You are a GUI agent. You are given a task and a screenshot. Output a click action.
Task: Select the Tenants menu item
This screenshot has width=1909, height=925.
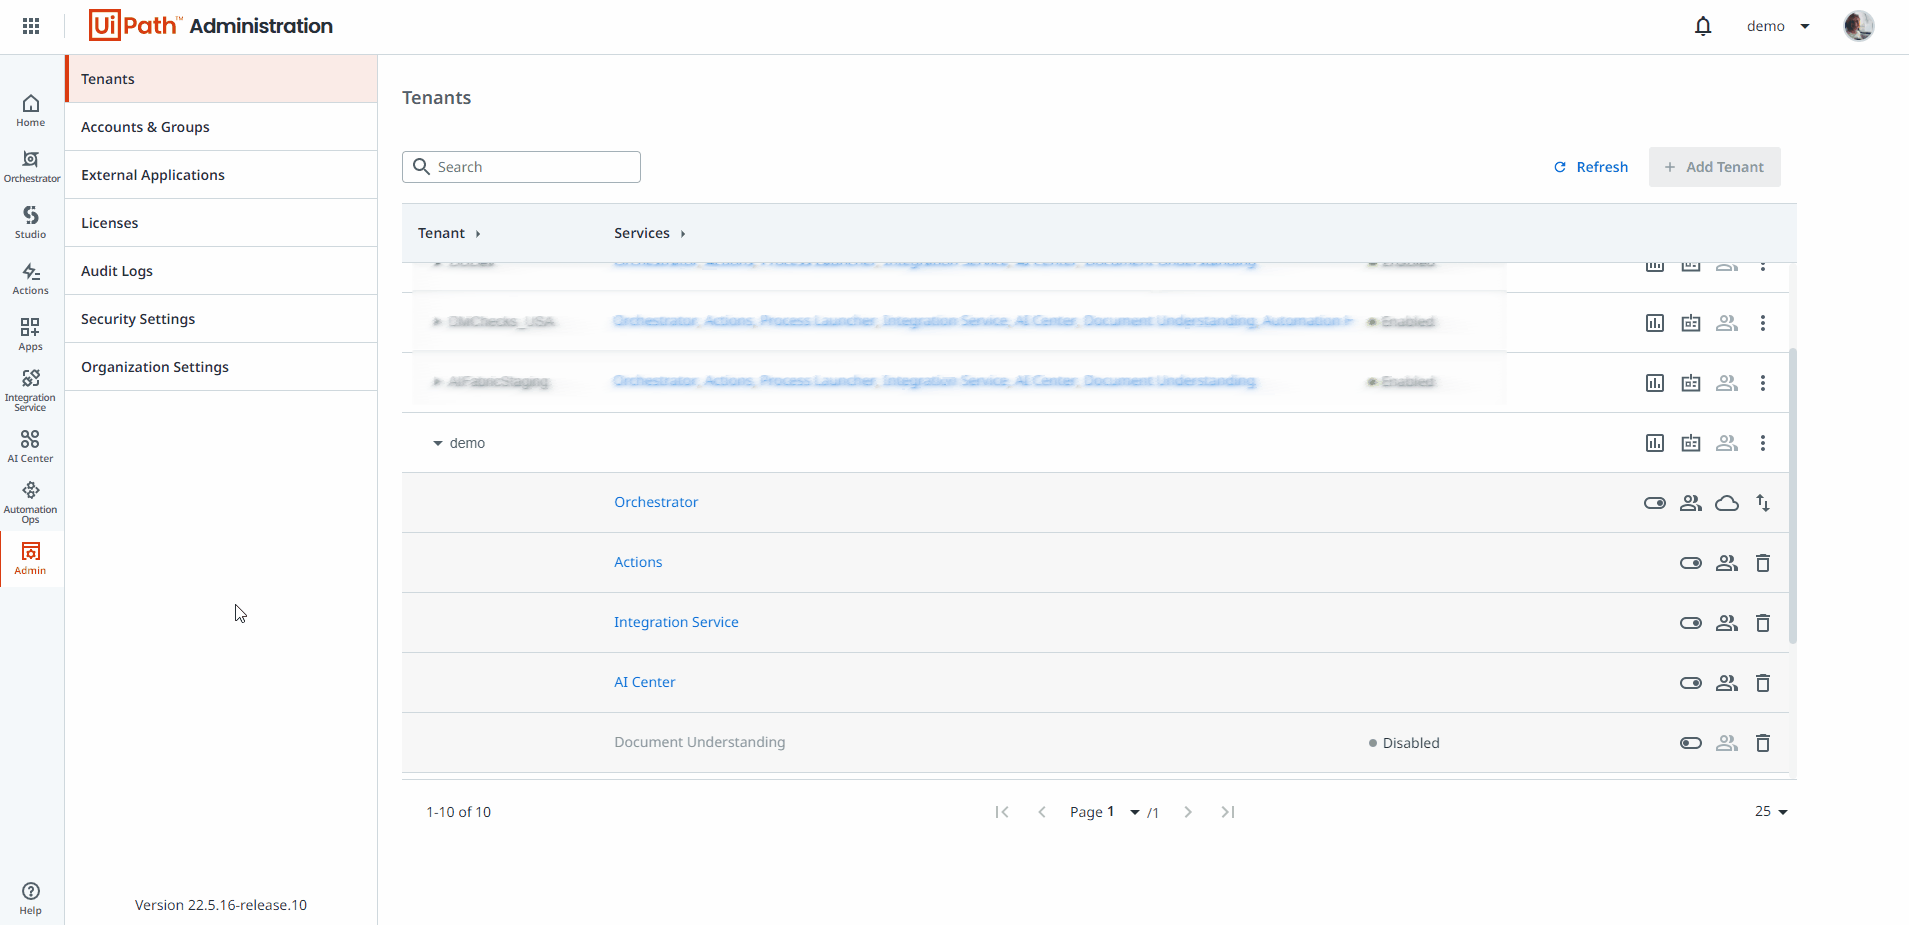pos(221,79)
